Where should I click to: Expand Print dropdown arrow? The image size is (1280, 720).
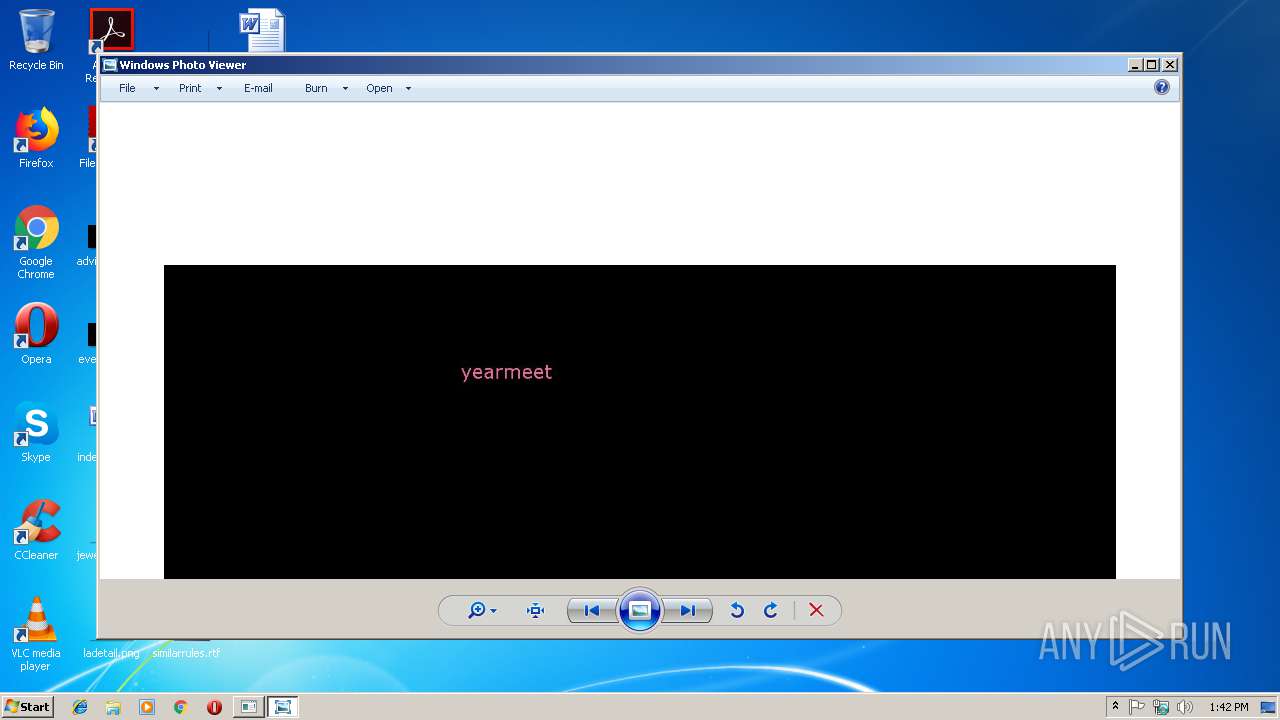pos(219,88)
